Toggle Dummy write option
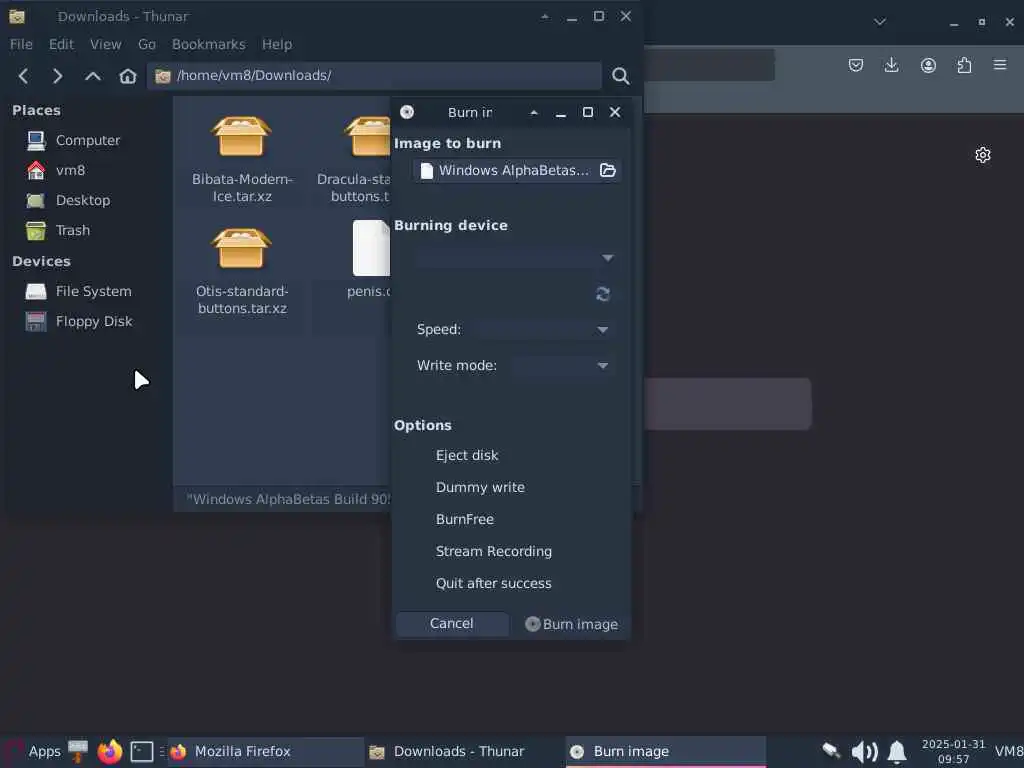 pyautogui.click(x=480, y=487)
